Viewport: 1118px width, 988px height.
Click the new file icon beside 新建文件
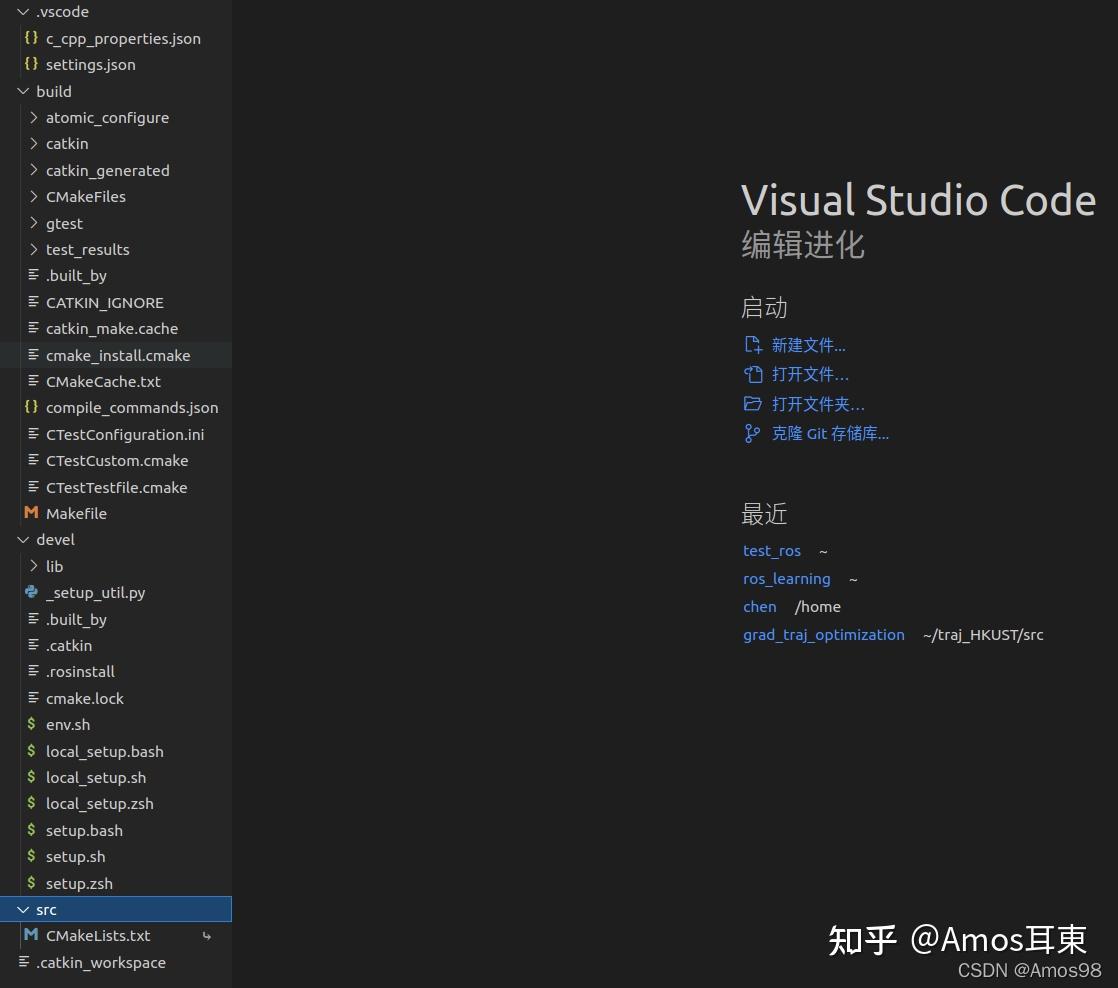point(752,344)
